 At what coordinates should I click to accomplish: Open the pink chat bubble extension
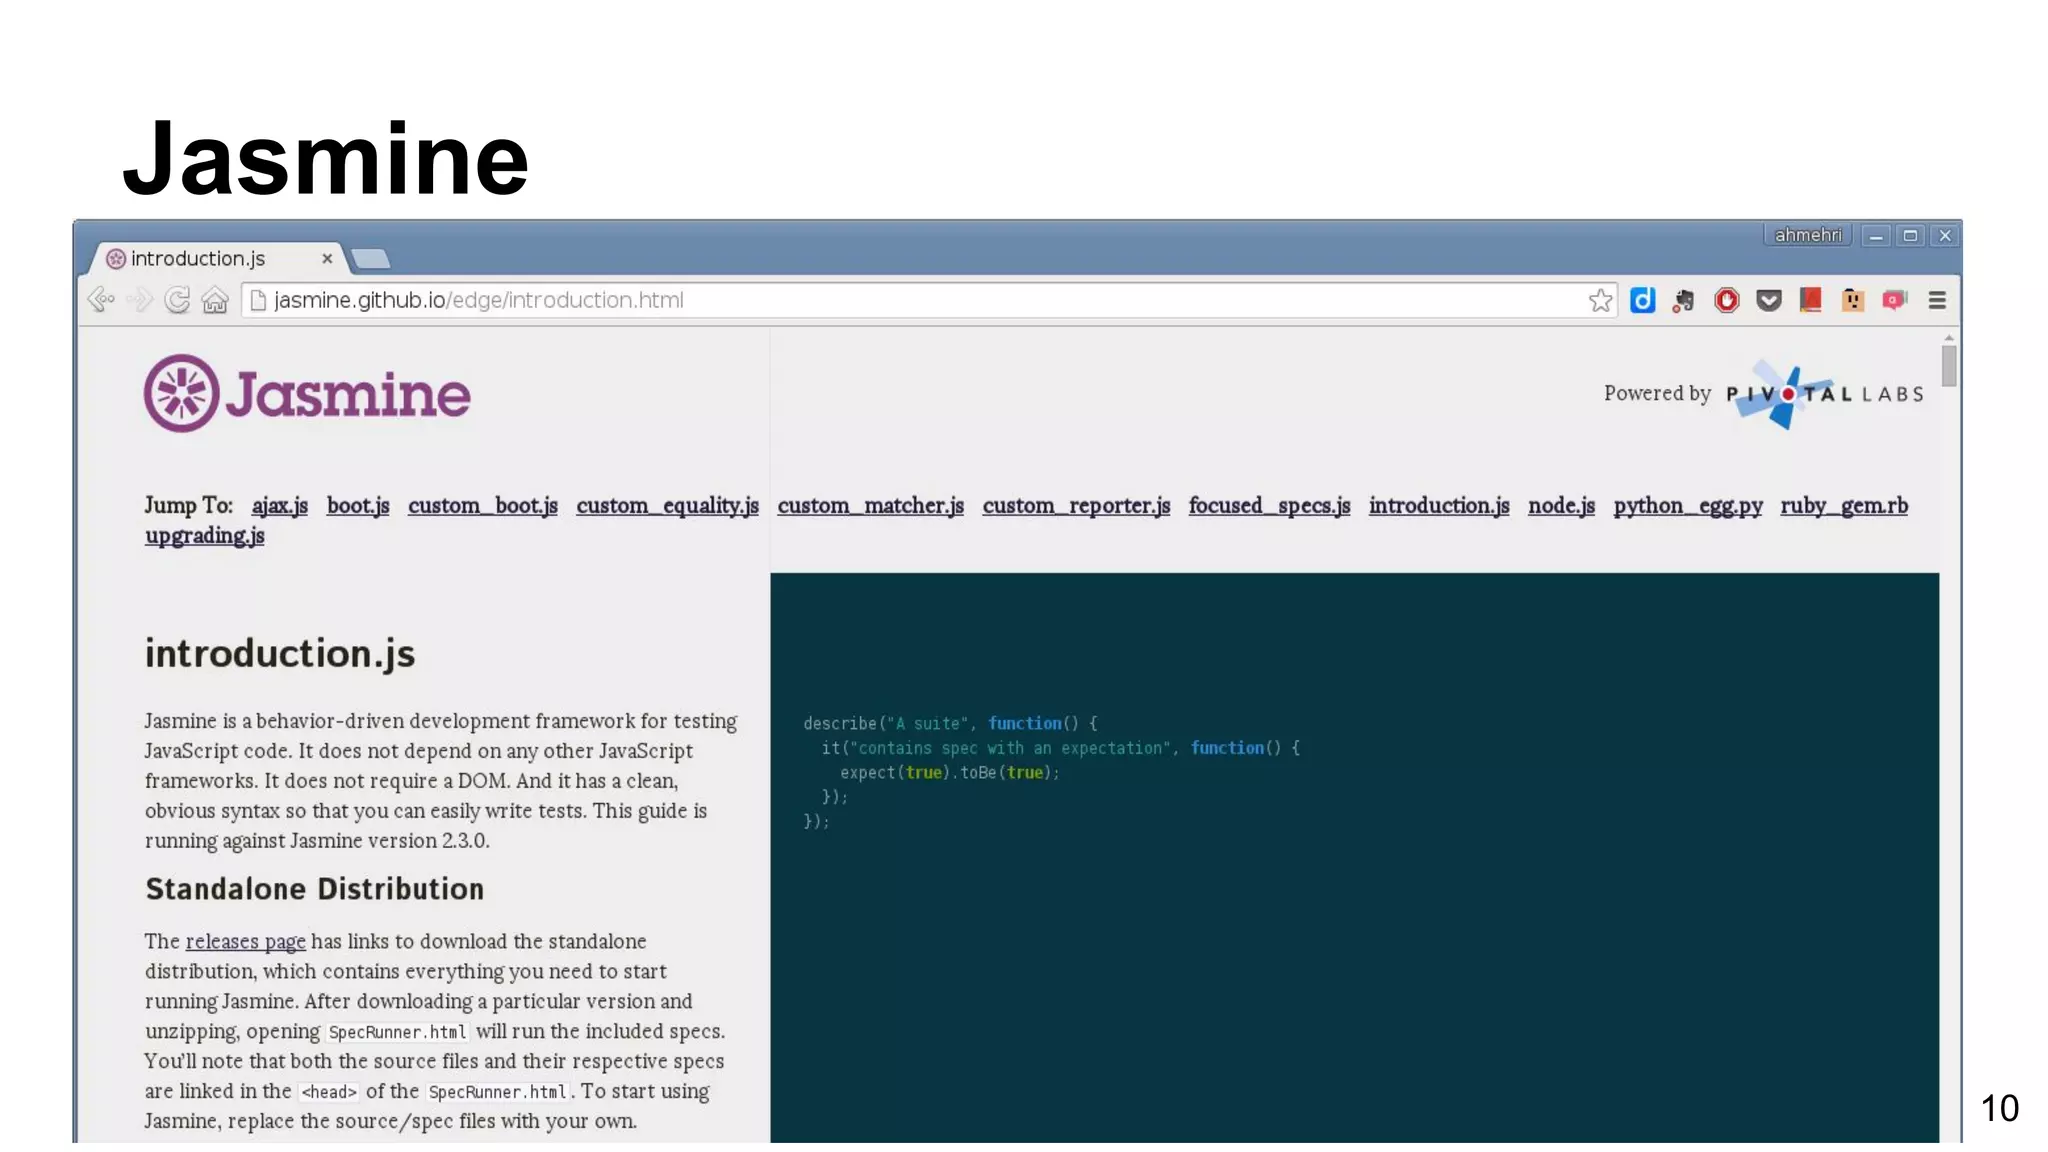pos(1894,300)
